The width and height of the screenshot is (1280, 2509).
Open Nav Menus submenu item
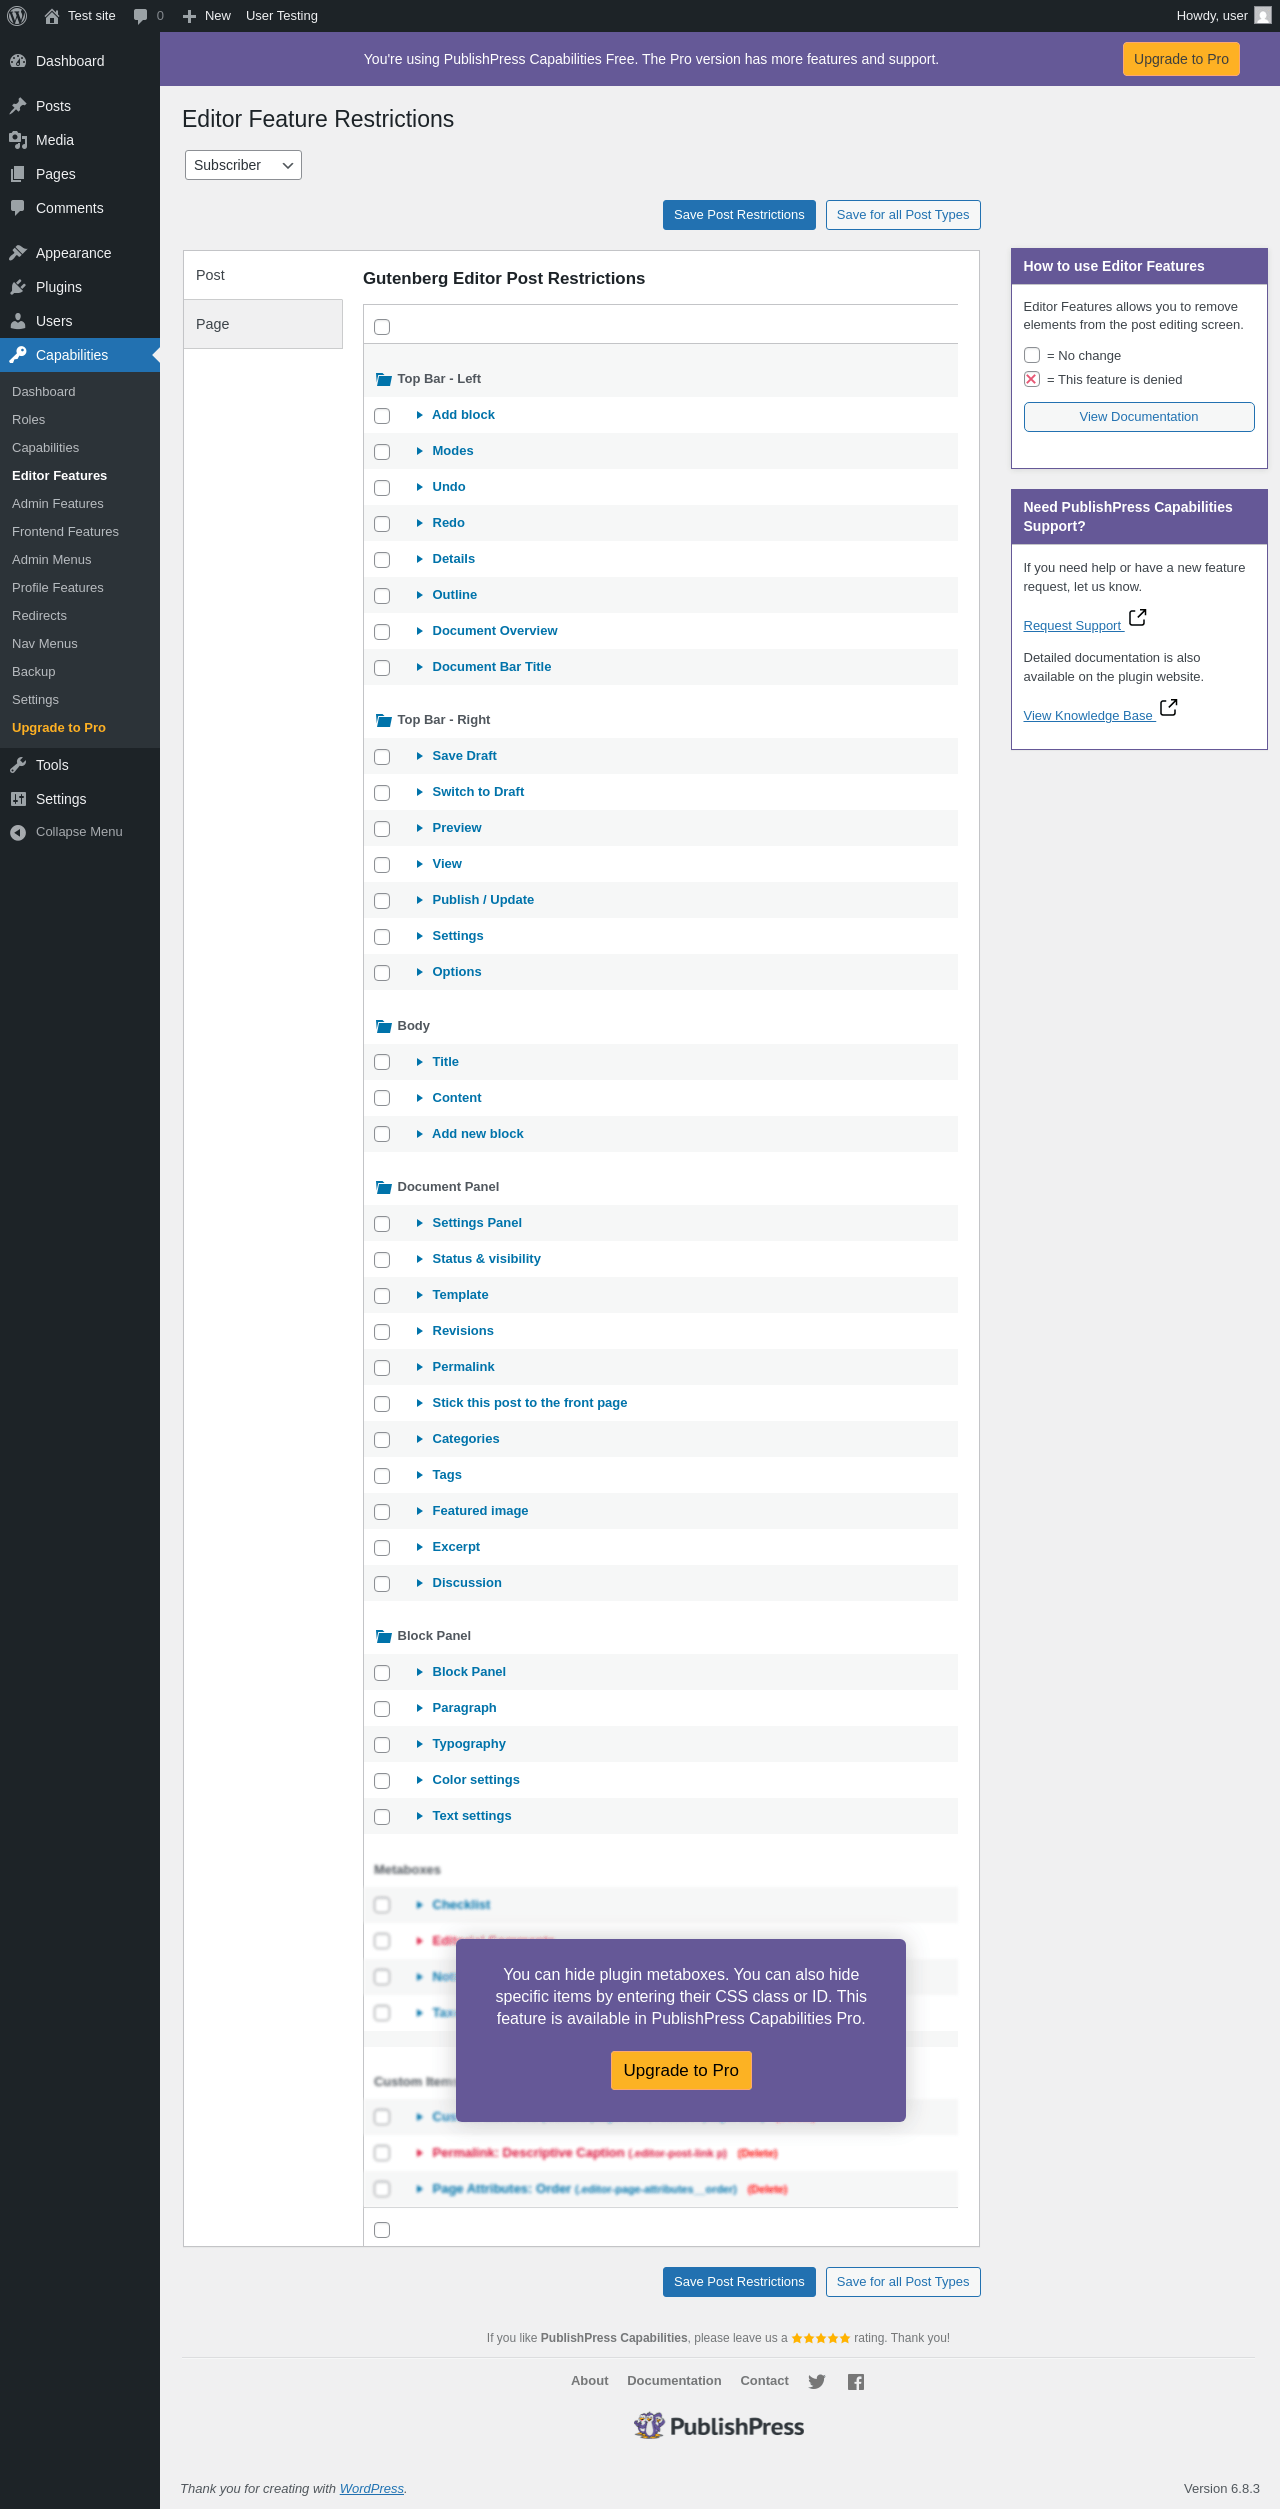click(x=80, y=644)
